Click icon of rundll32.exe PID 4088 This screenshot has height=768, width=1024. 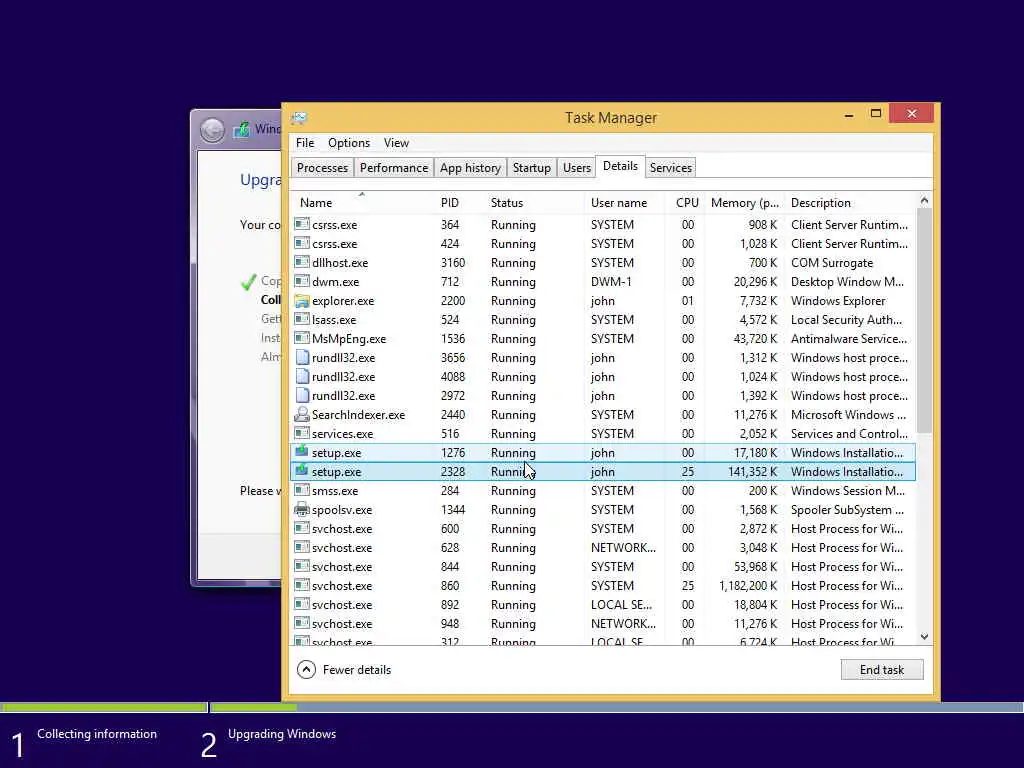point(302,377)
